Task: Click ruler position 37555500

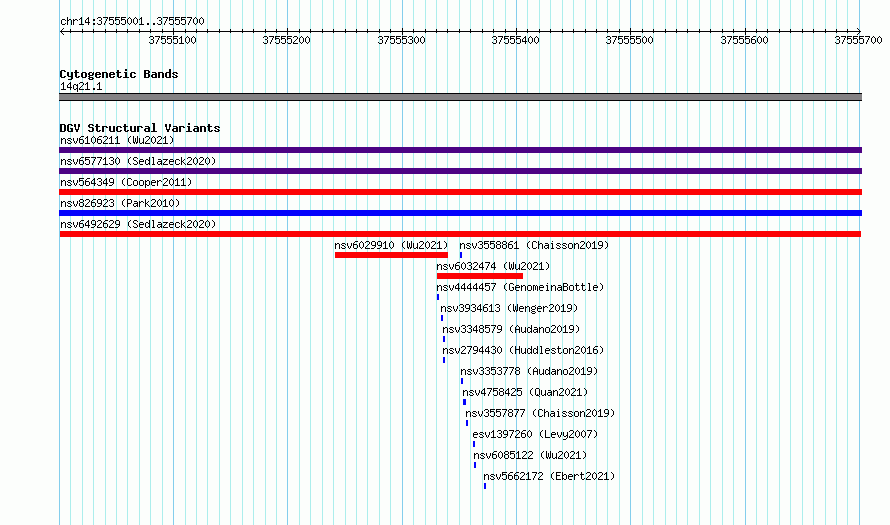Action: click(x=629, y=40)
